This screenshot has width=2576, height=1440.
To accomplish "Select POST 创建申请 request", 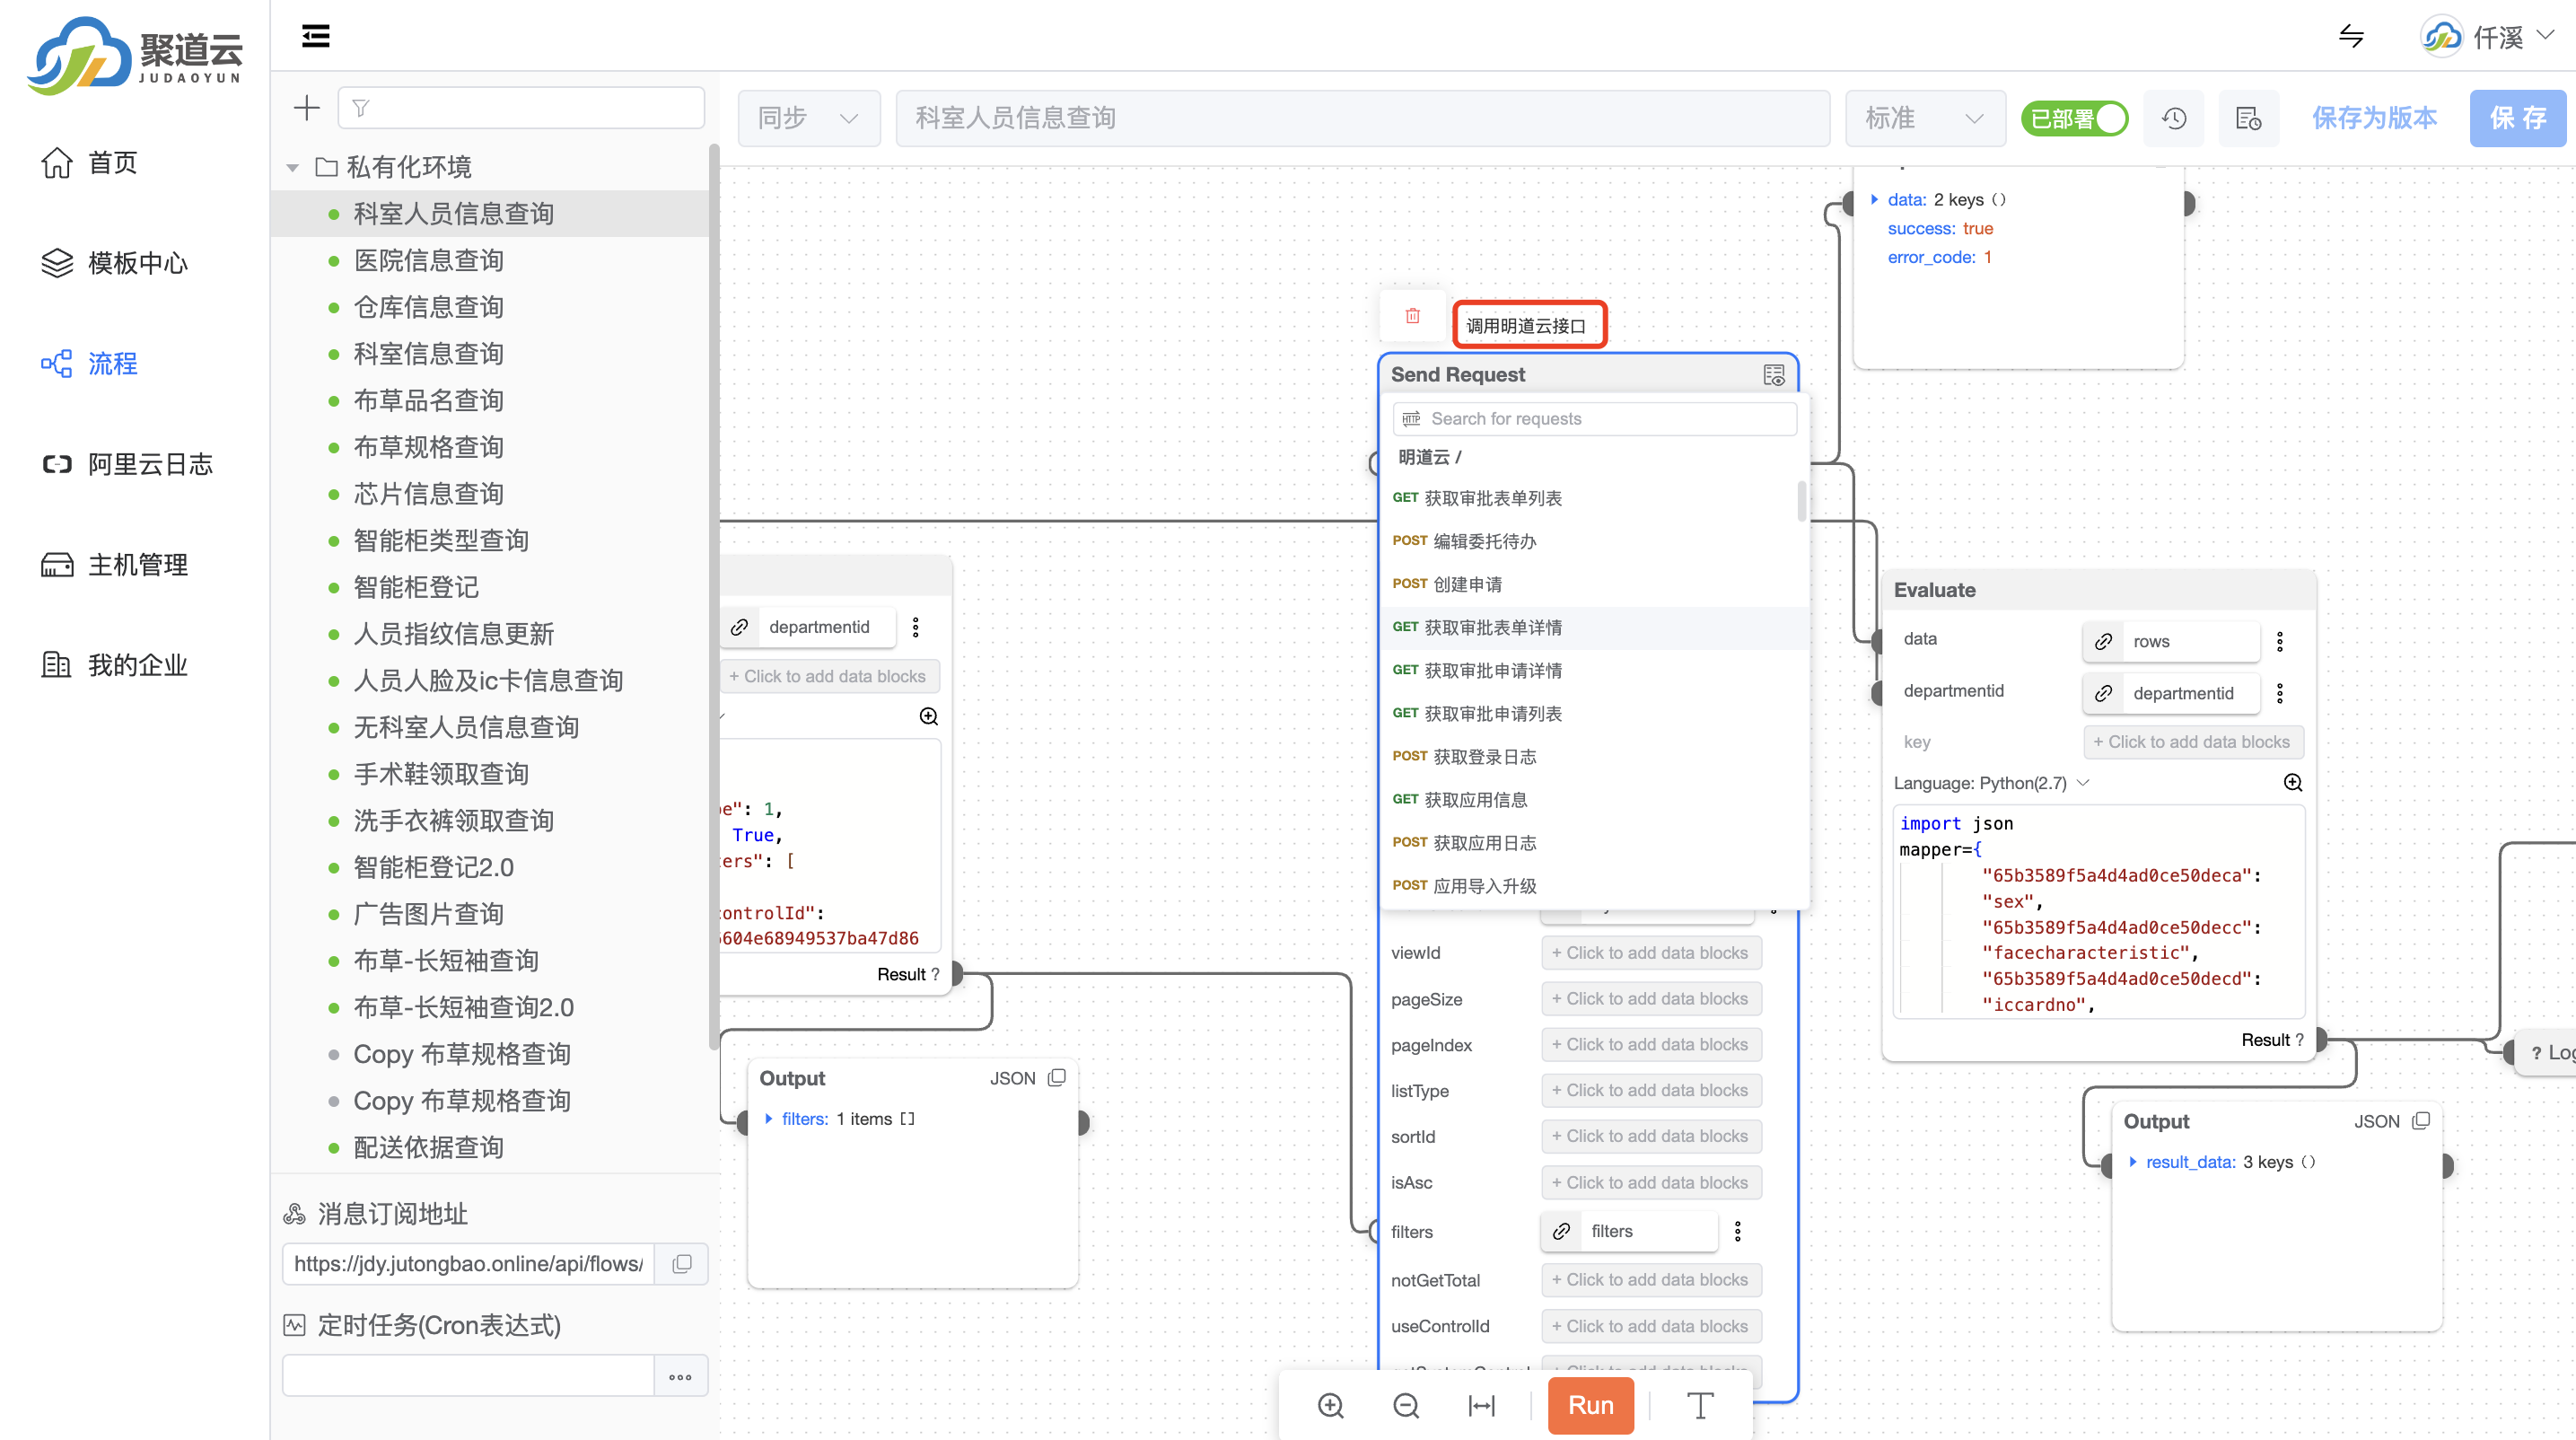I will tap(1594, 584).
